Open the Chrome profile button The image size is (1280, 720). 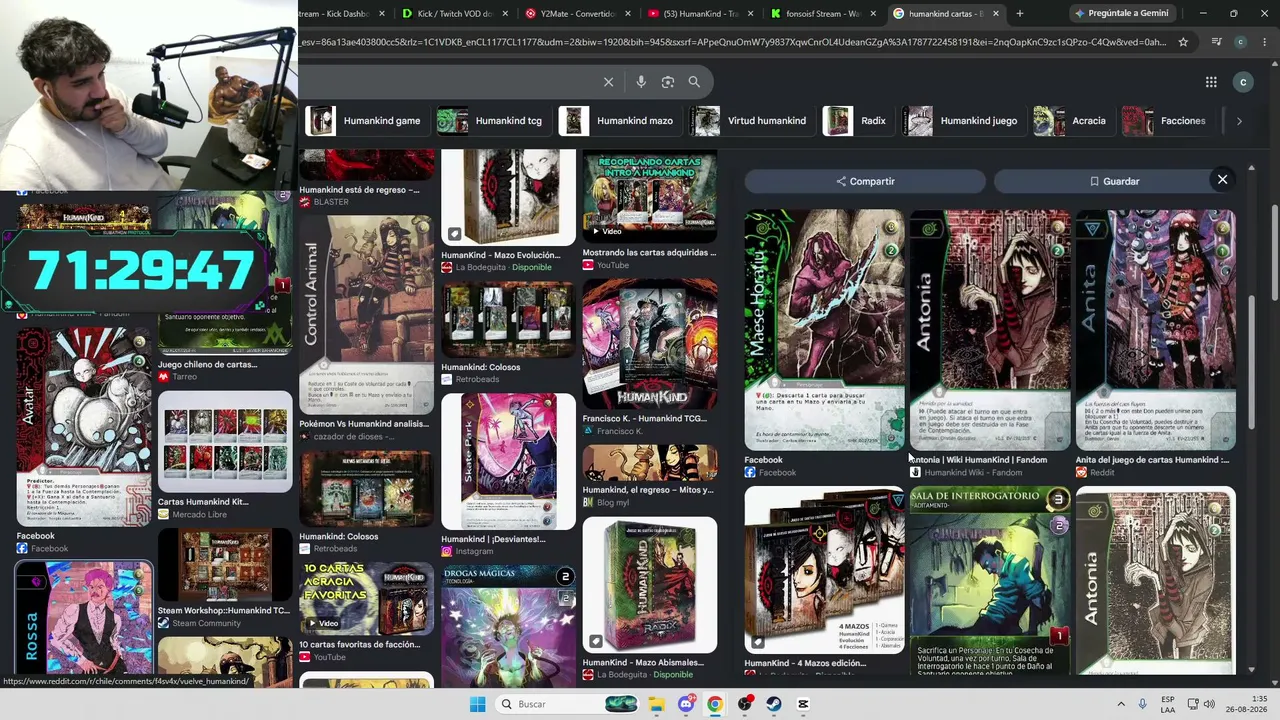coord(1241,42)
